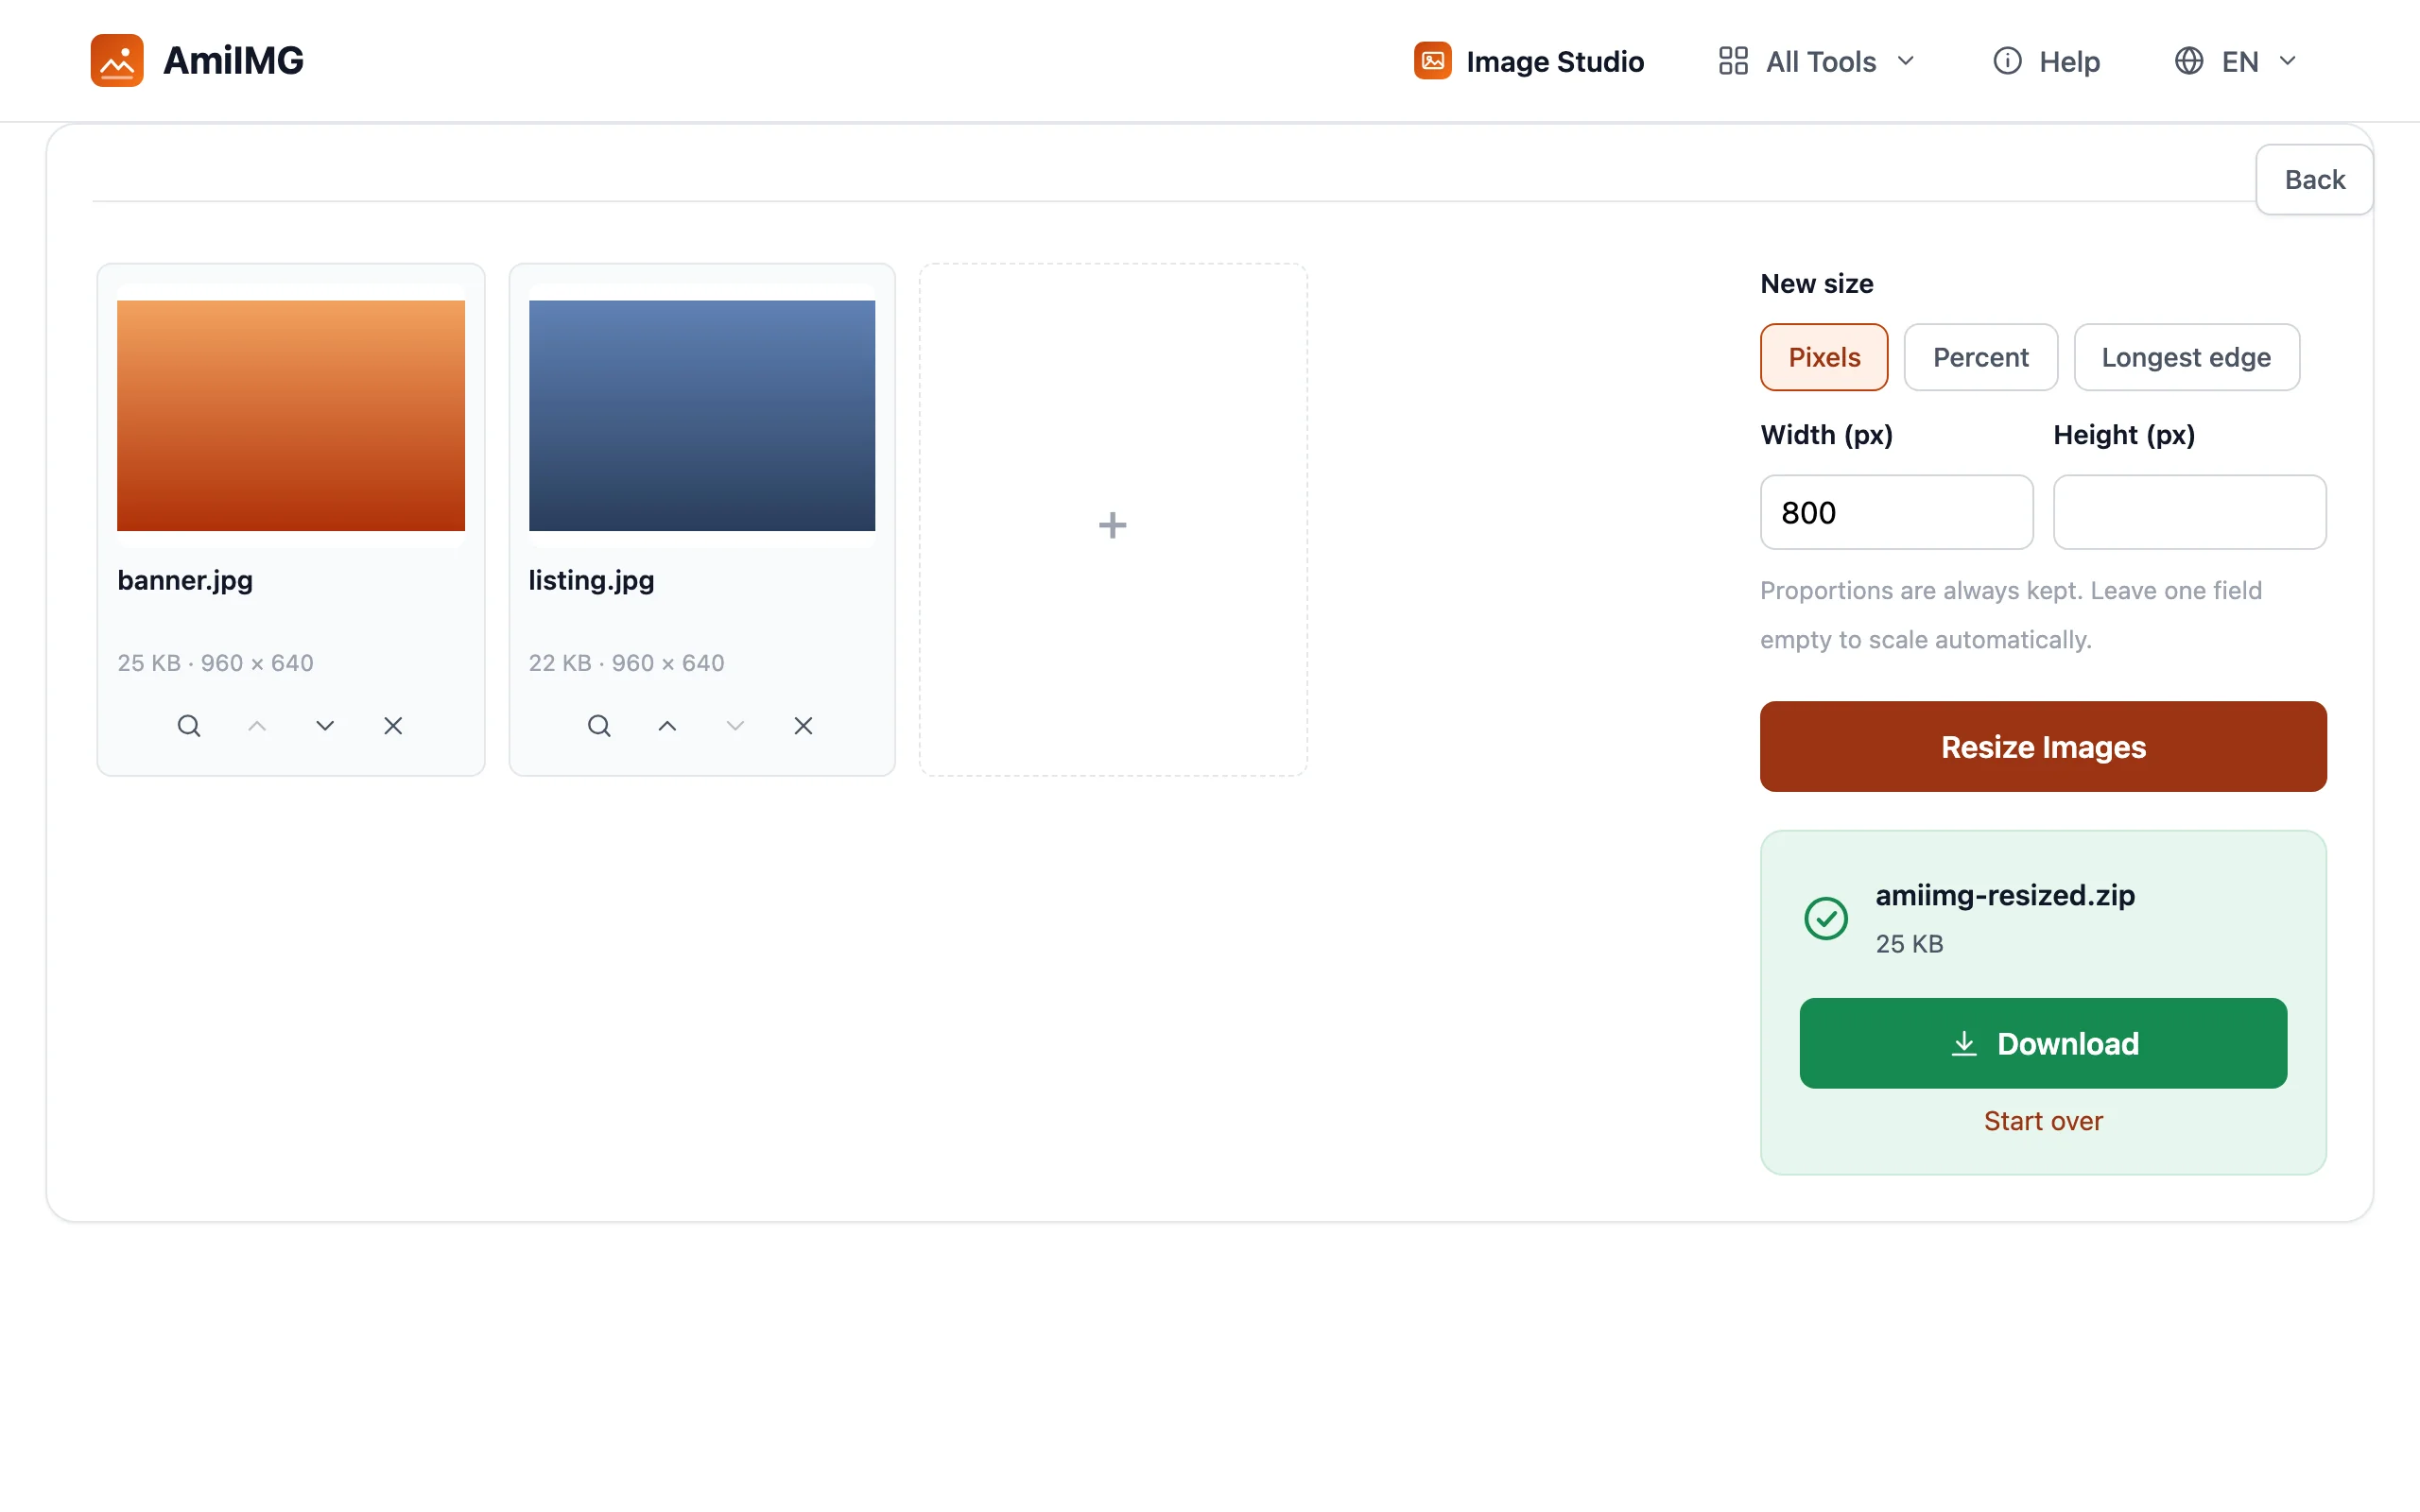Zoom banner.jpg with magnifier icon
Screen dimensions: 2420x1512
(x=189, y=726)
